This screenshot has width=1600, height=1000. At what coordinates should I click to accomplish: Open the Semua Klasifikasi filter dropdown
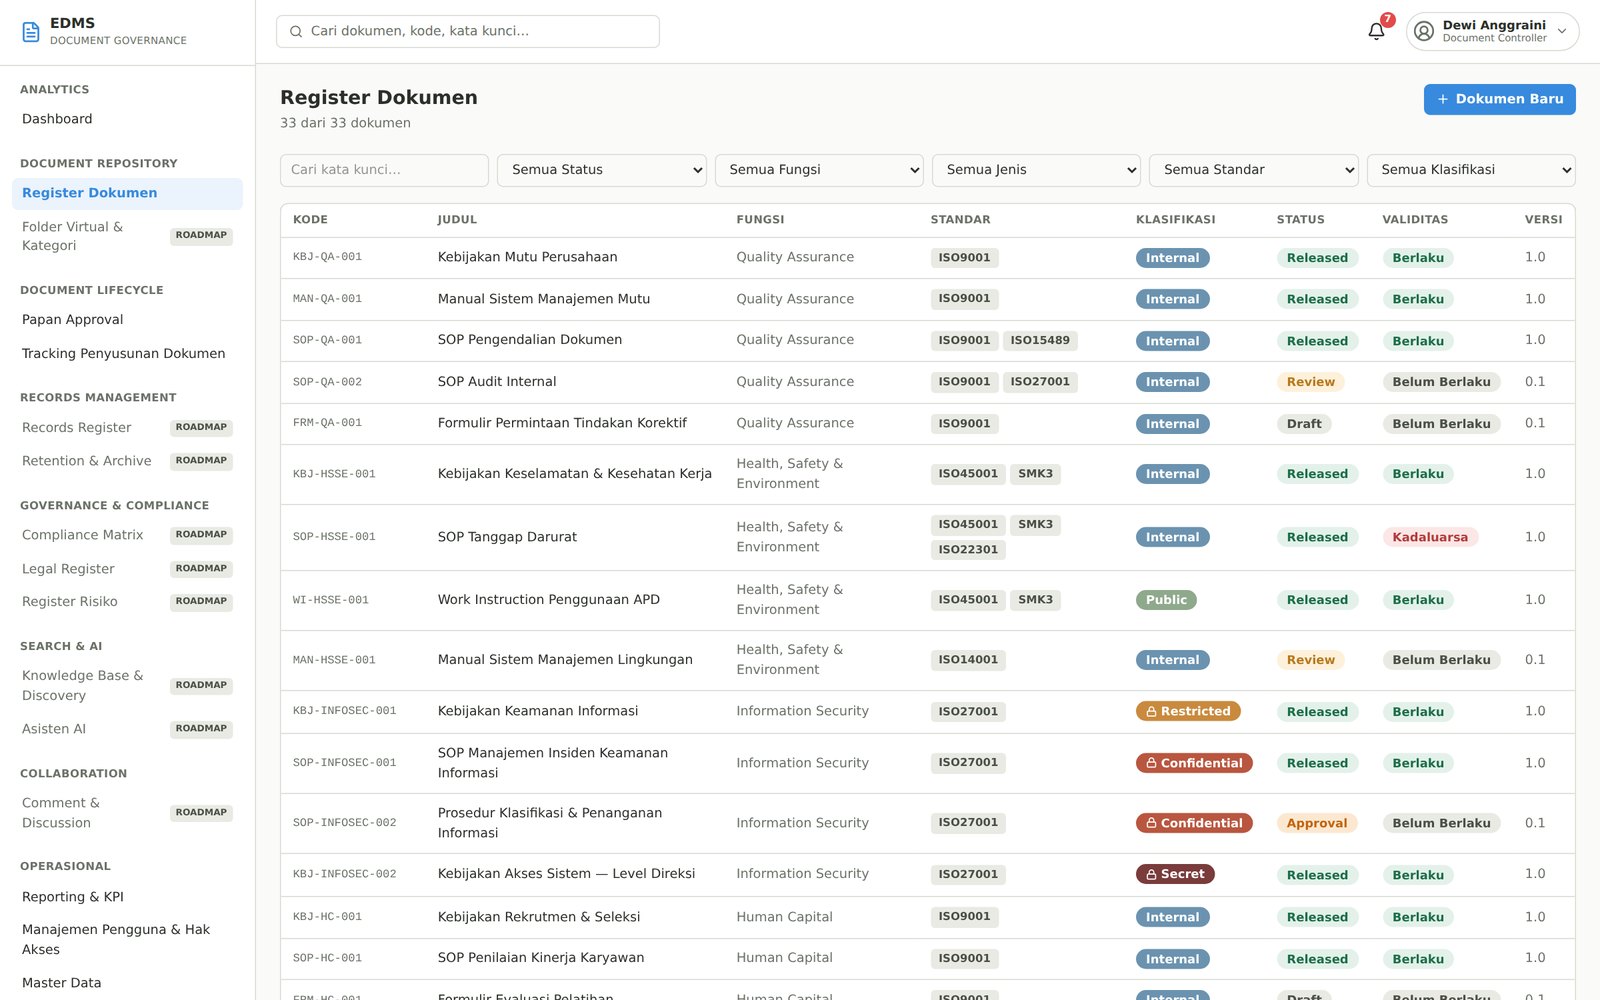1471,170
